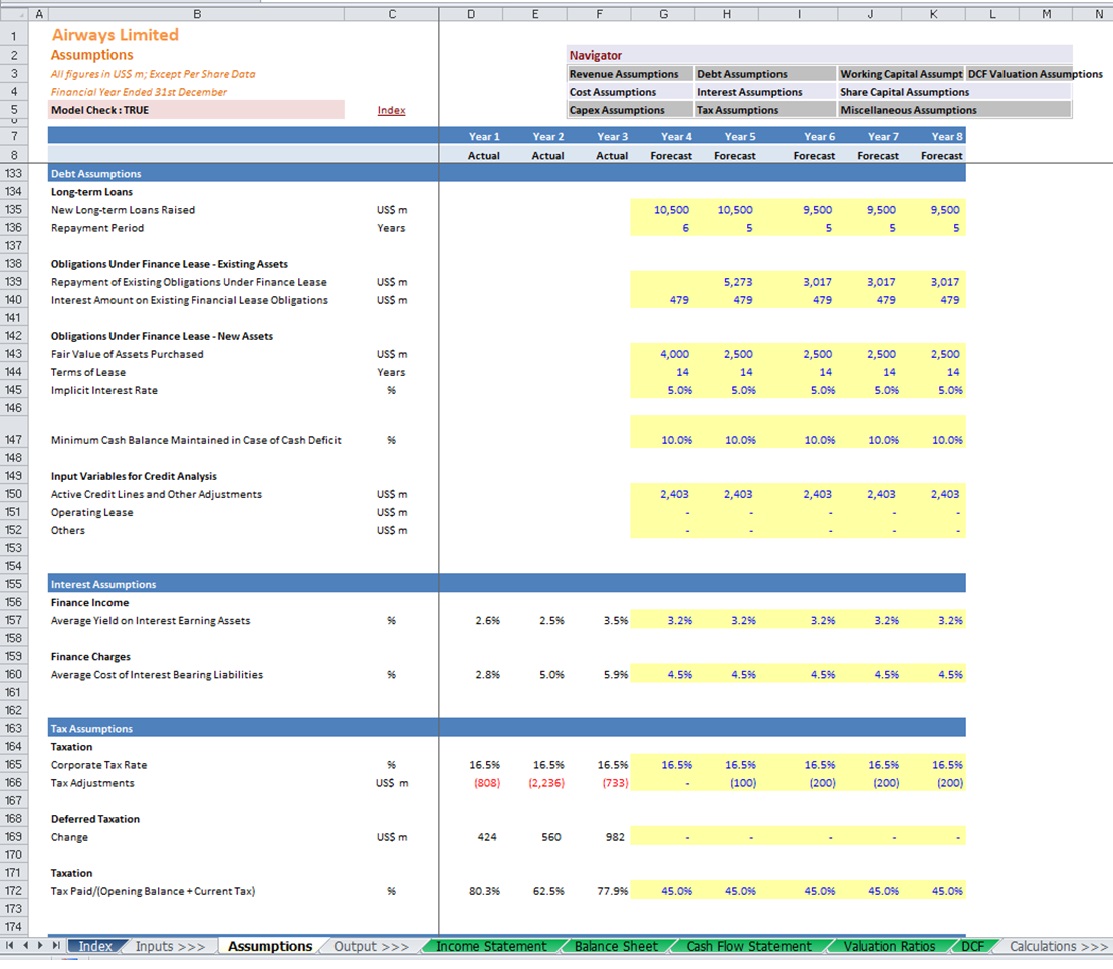Jump to Revenue Assumptions in Navigator
The image size is (1113, 969).
click(x=630, y=74)
